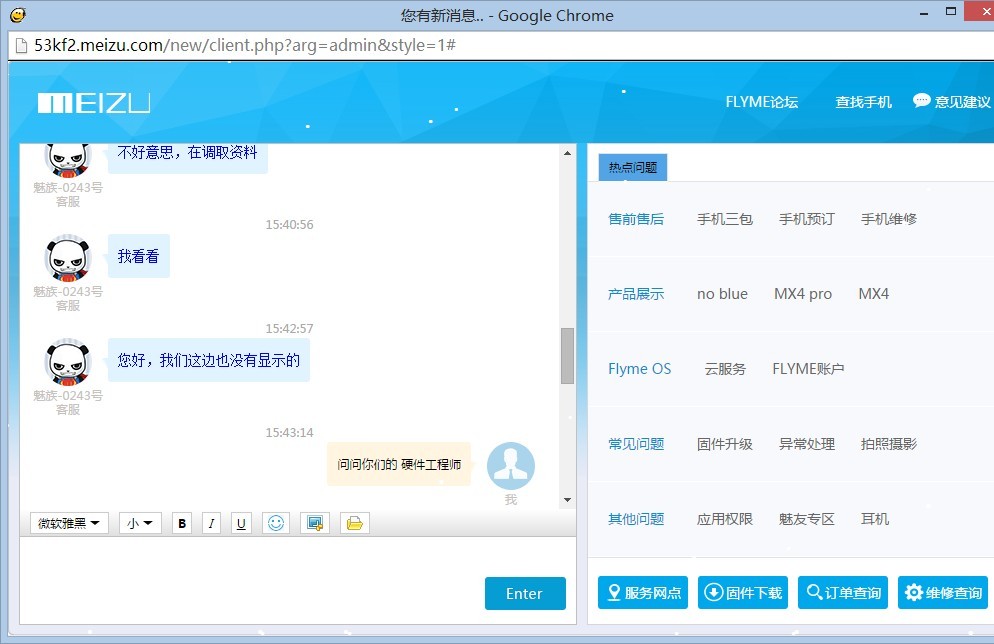994x644 pixels.
Task: Click the gear icon in 维修查询
Action: tap(913, 593)
